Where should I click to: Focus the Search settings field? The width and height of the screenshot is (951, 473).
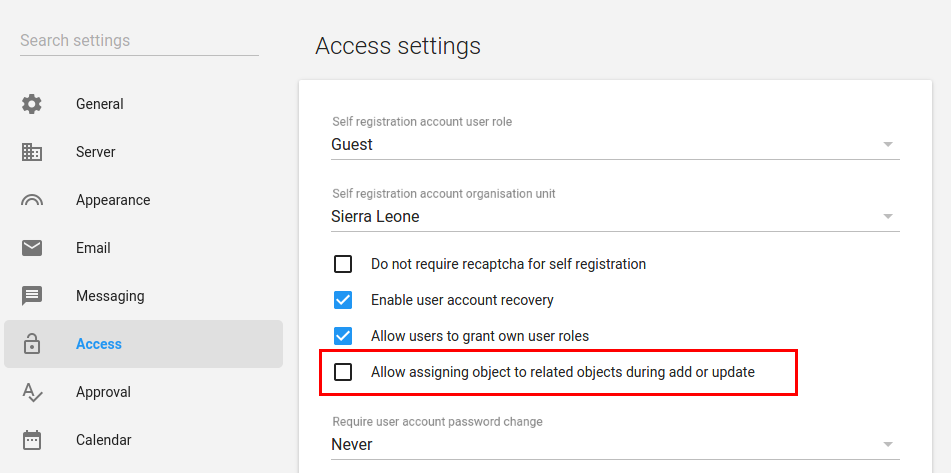pyautogui.click(x=138, y=41)
